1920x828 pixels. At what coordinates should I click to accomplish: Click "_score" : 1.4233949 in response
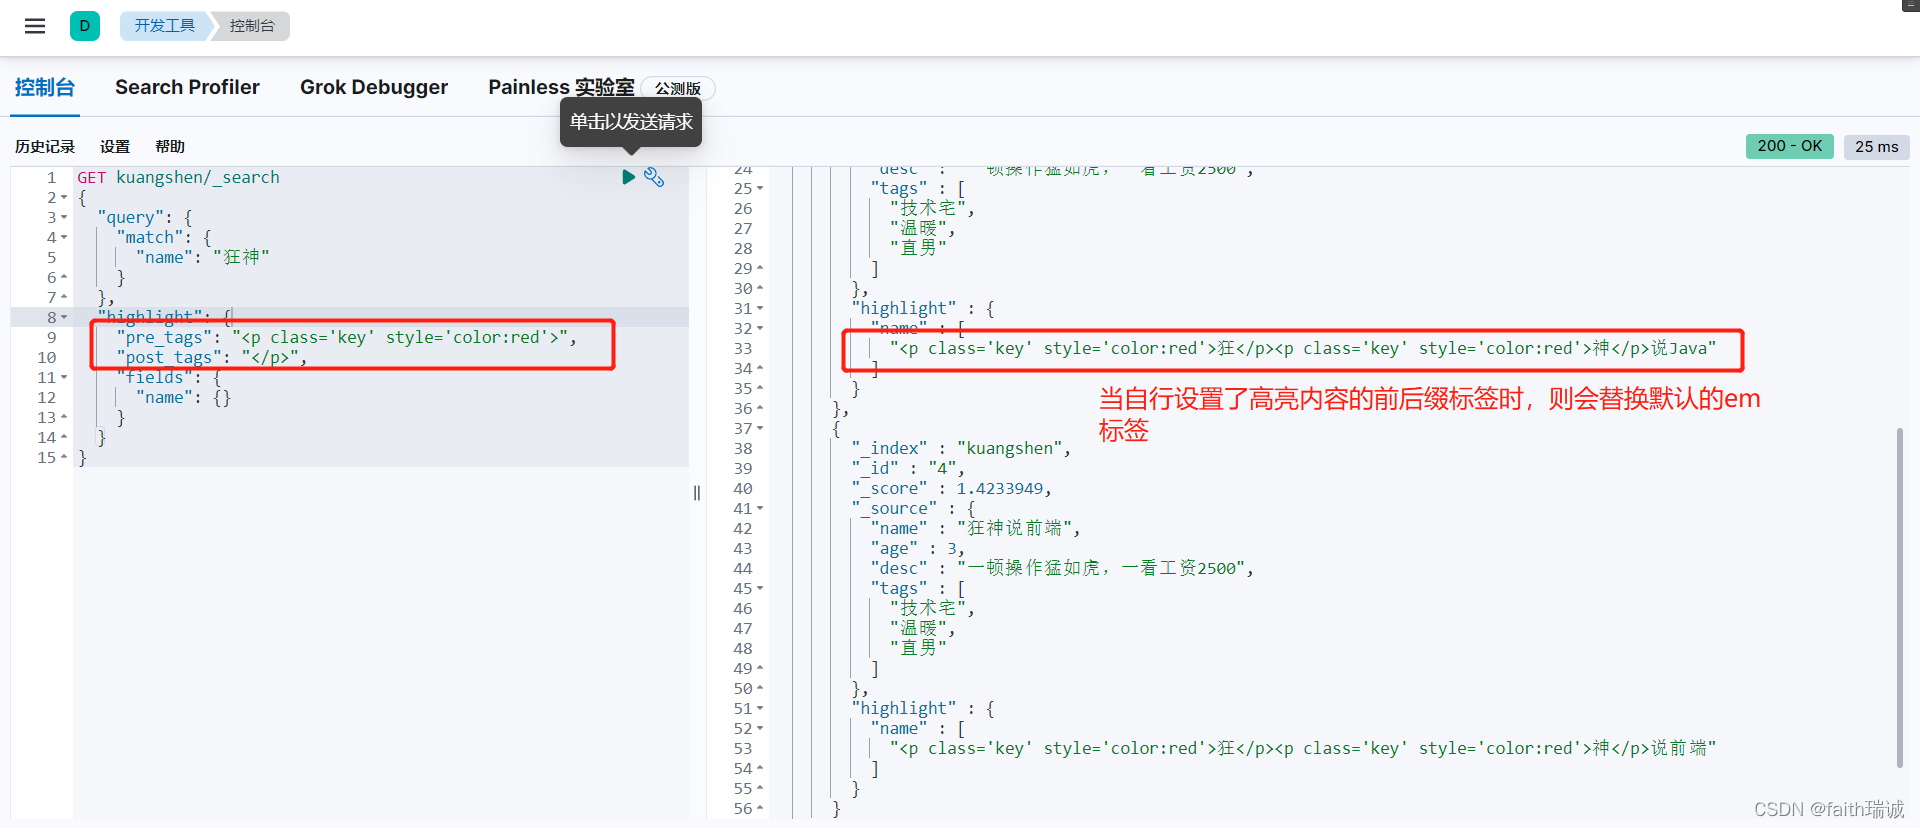click(x=951, y=488)
